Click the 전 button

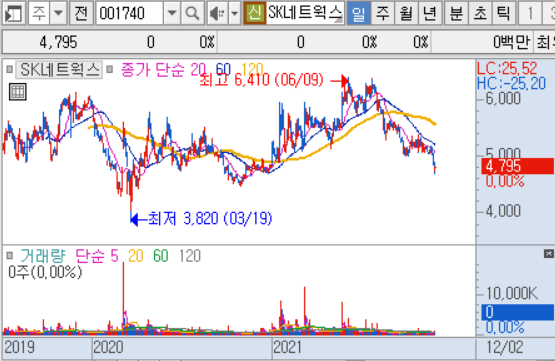coord(81,13)
